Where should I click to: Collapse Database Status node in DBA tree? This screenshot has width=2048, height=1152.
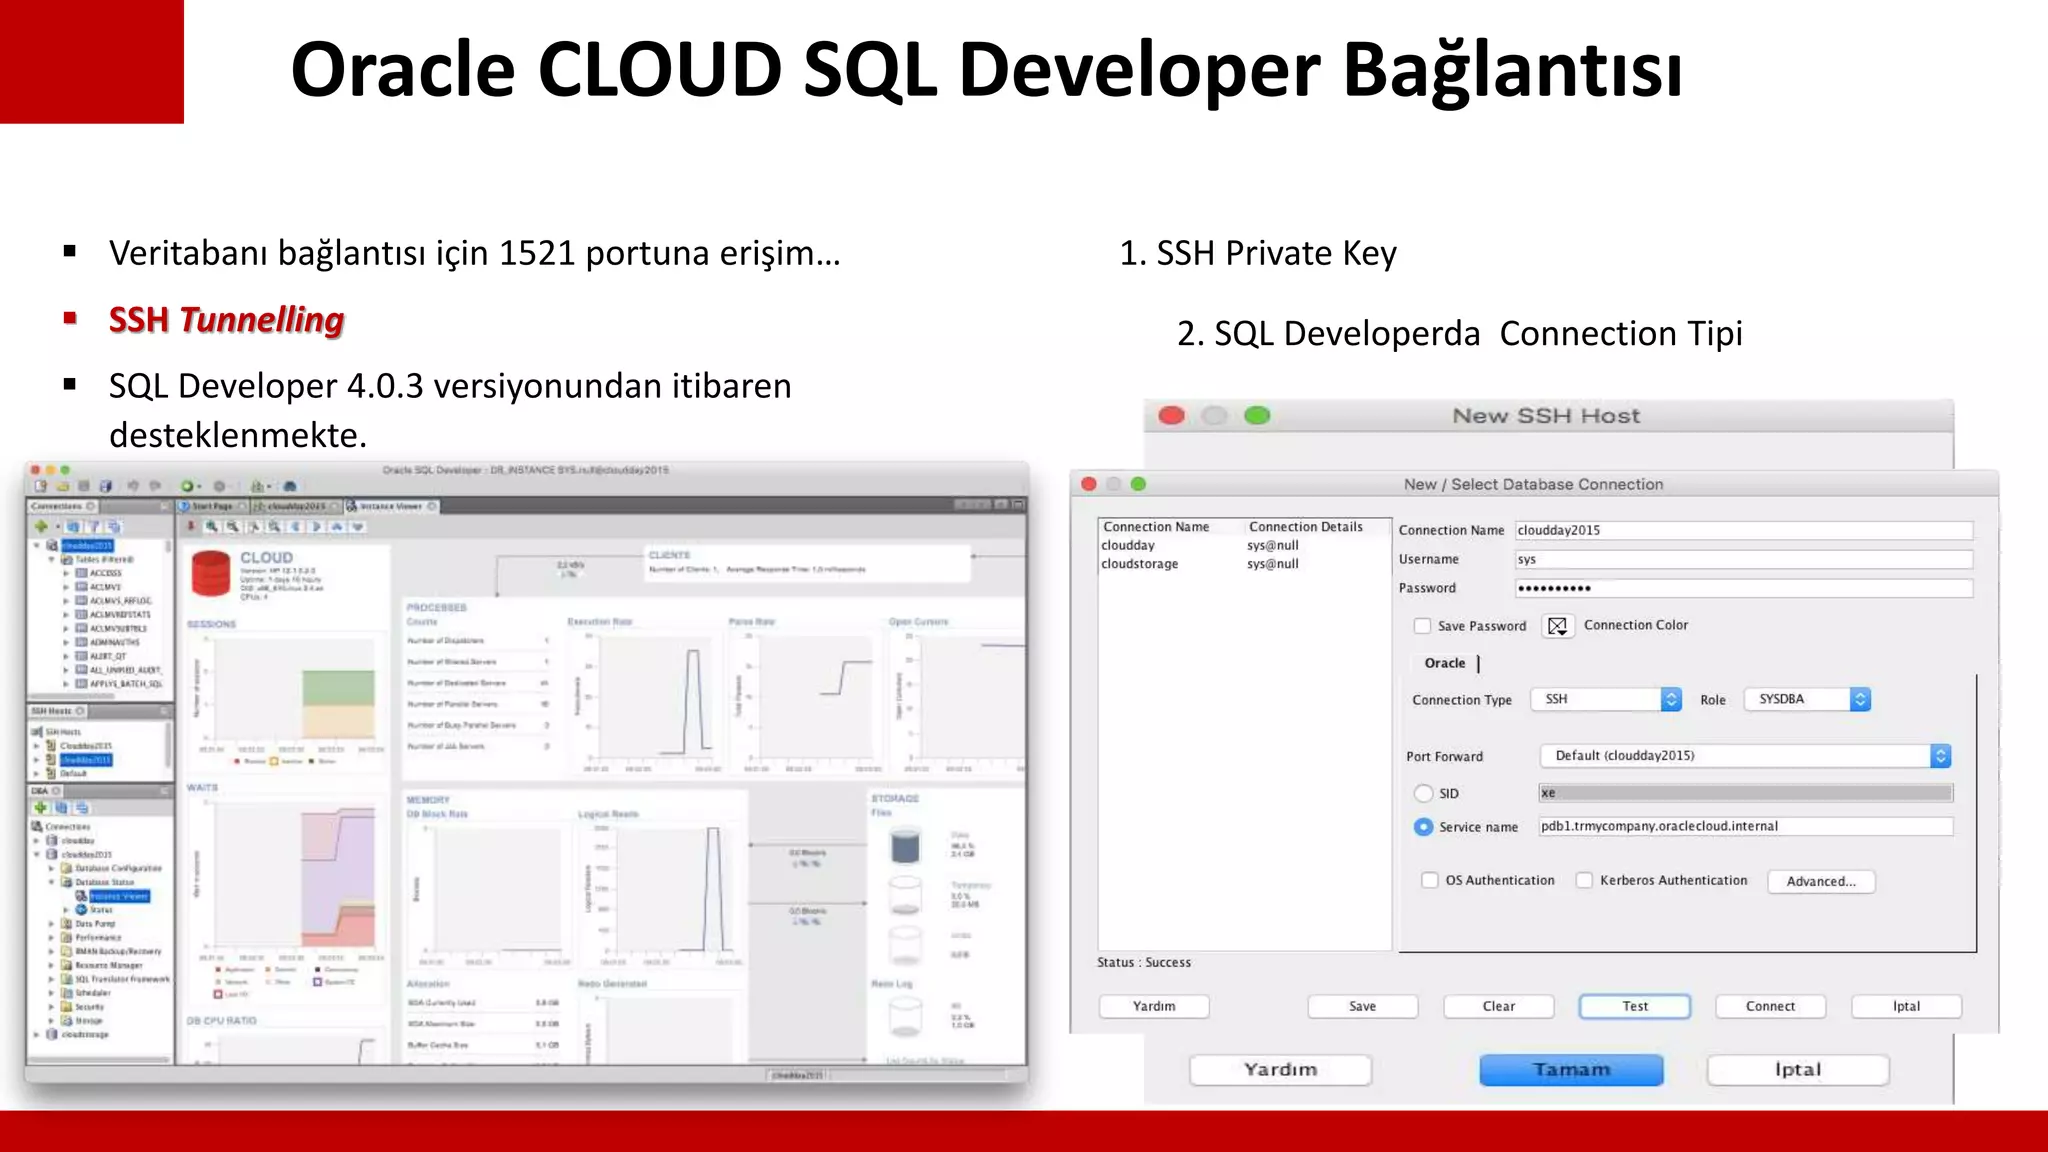(x=52, y=882)
